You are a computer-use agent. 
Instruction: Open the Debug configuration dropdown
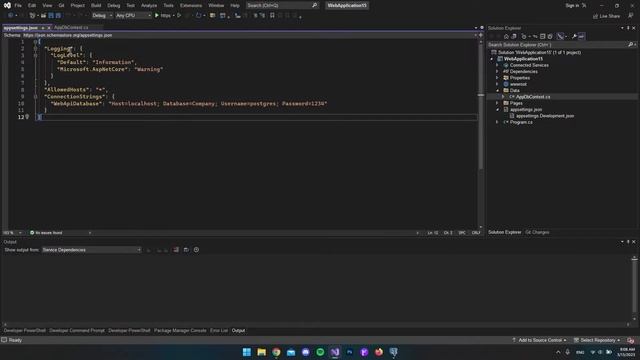click(102, 16)
